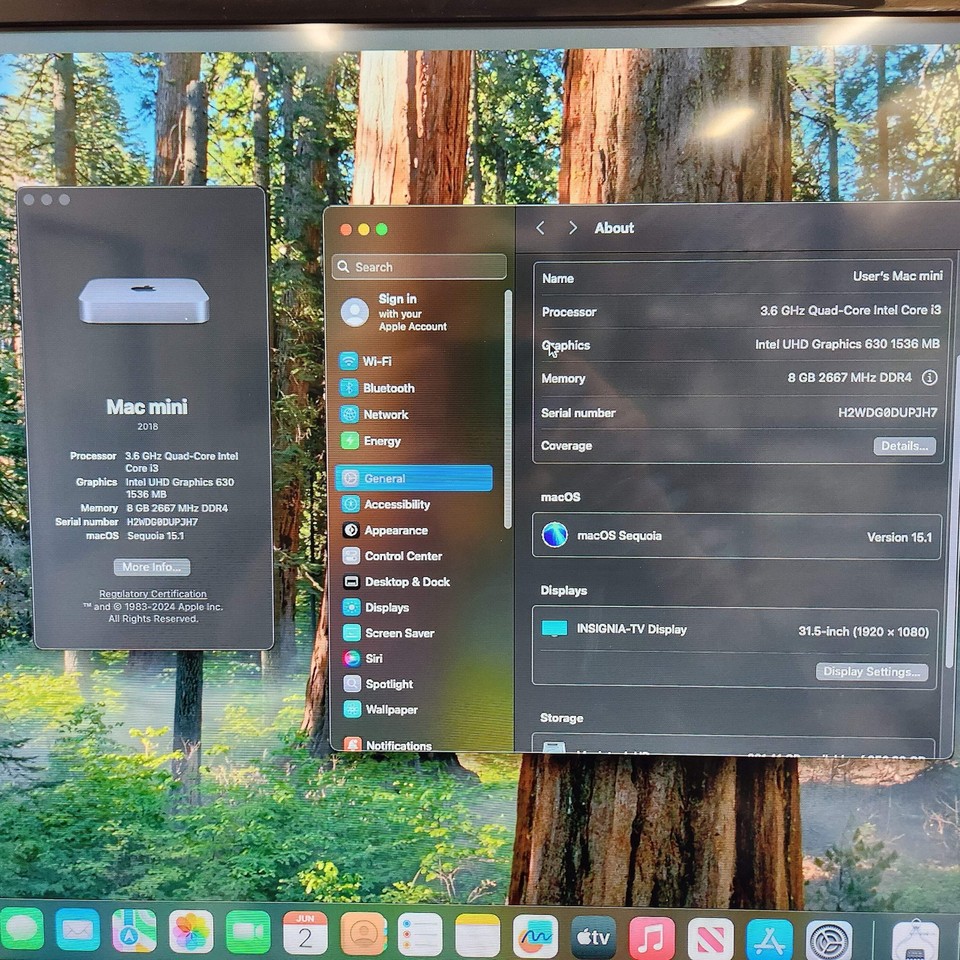Open Screen Saver settings
The height and width of the screenshot is (960, 960).
[x=398, y=633]
